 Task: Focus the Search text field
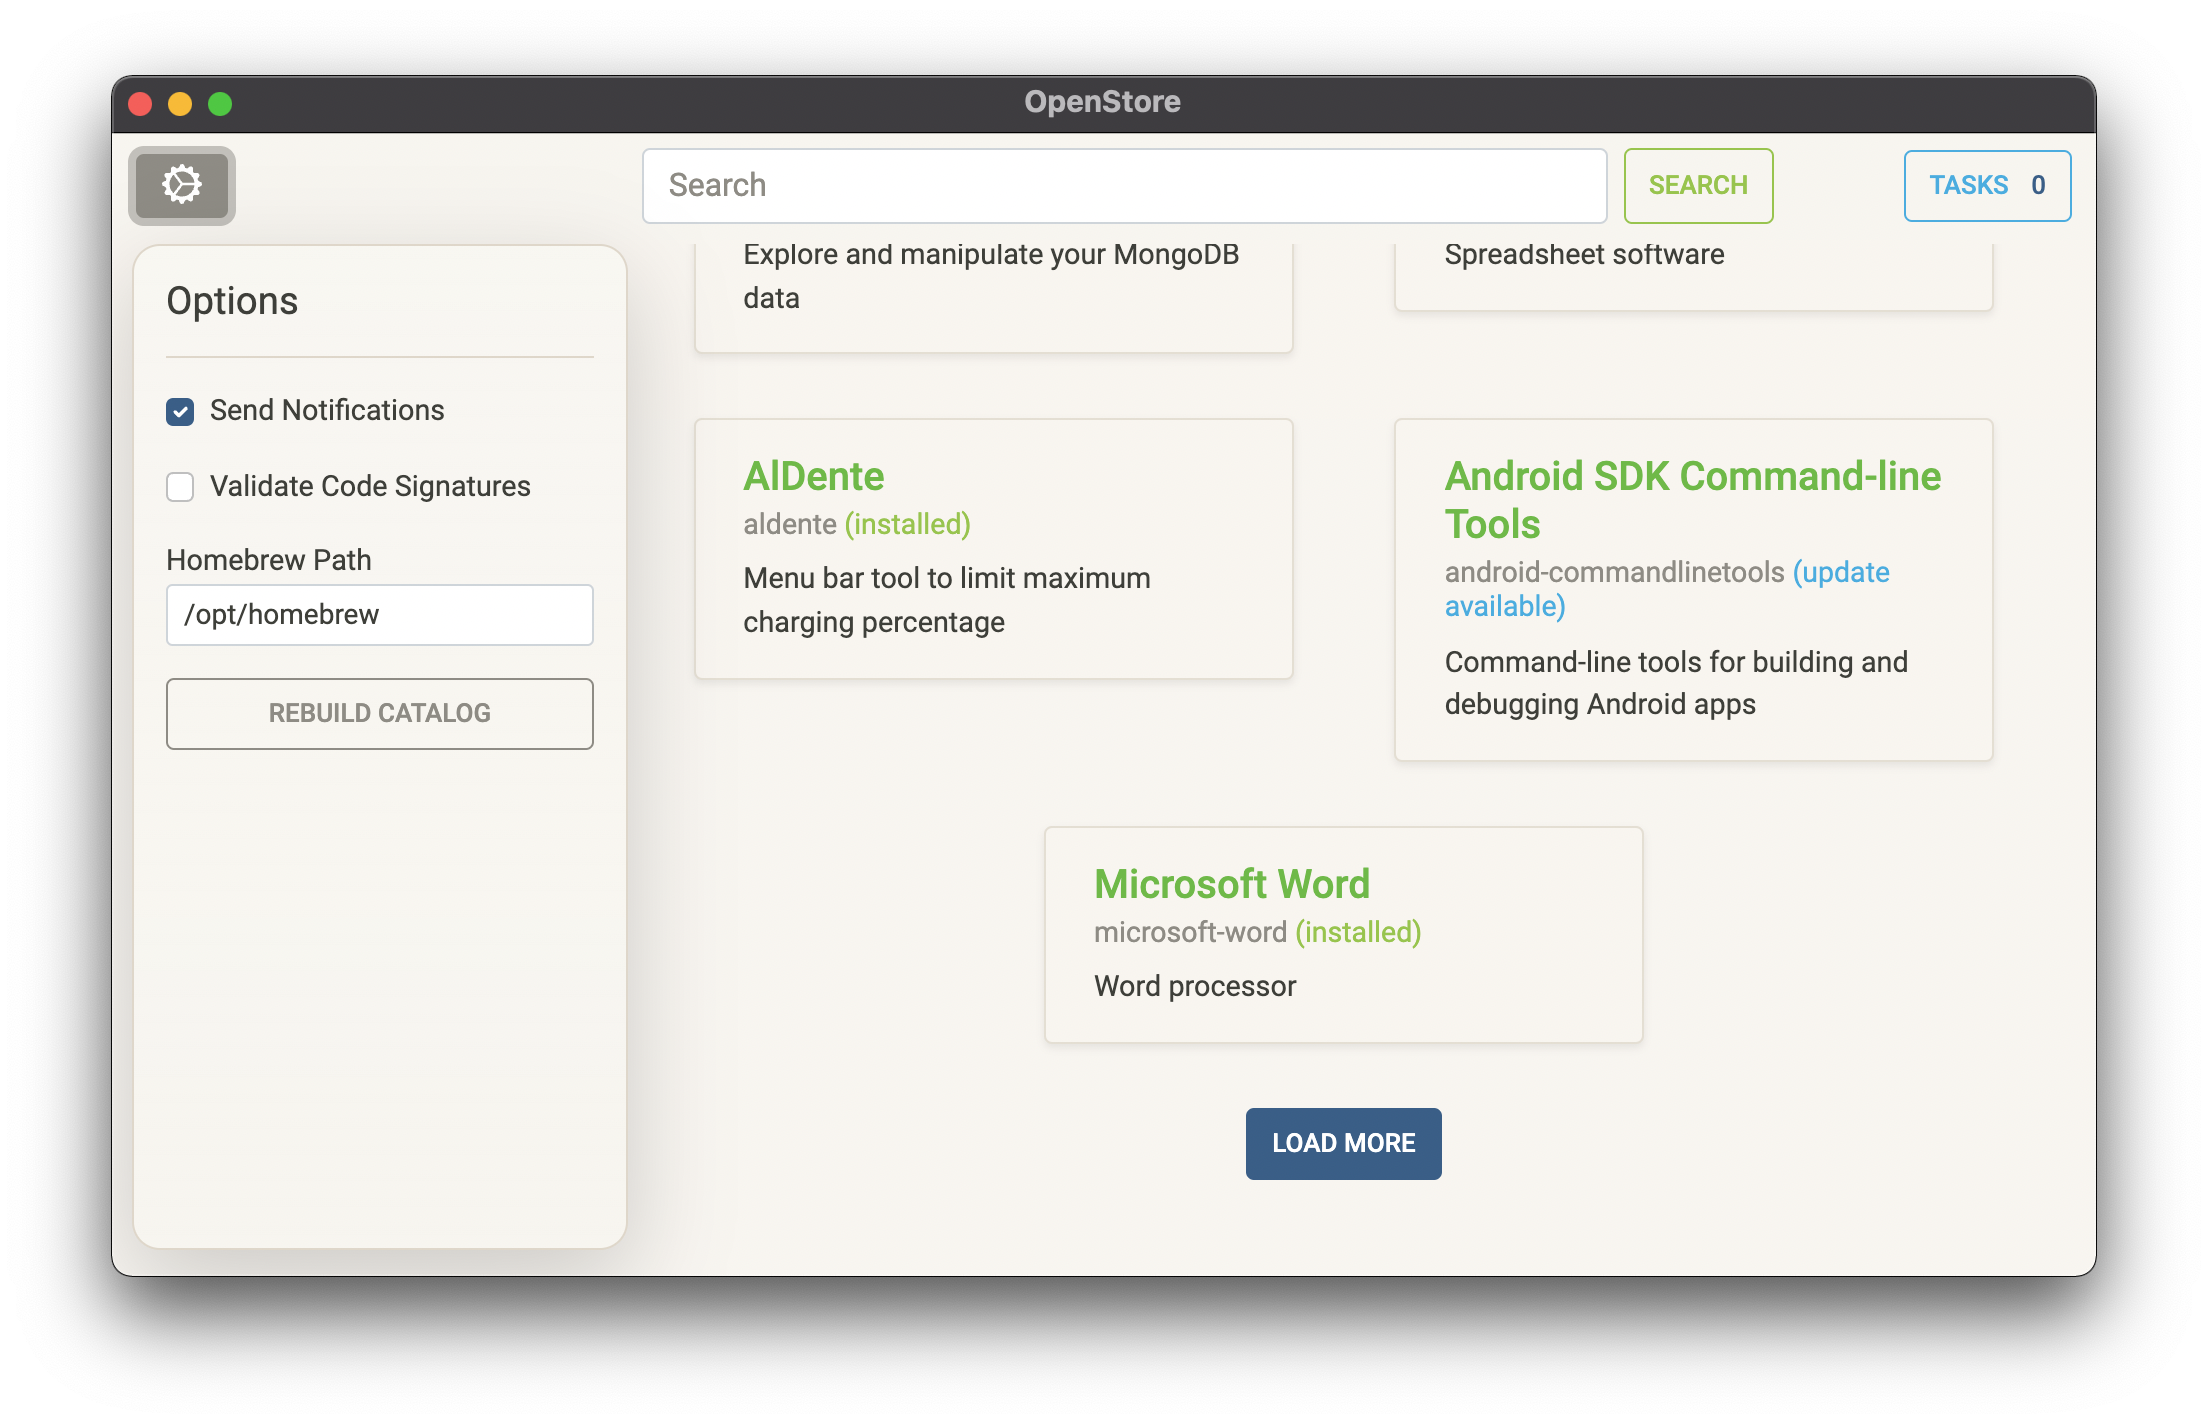(x=1124, y=186)
